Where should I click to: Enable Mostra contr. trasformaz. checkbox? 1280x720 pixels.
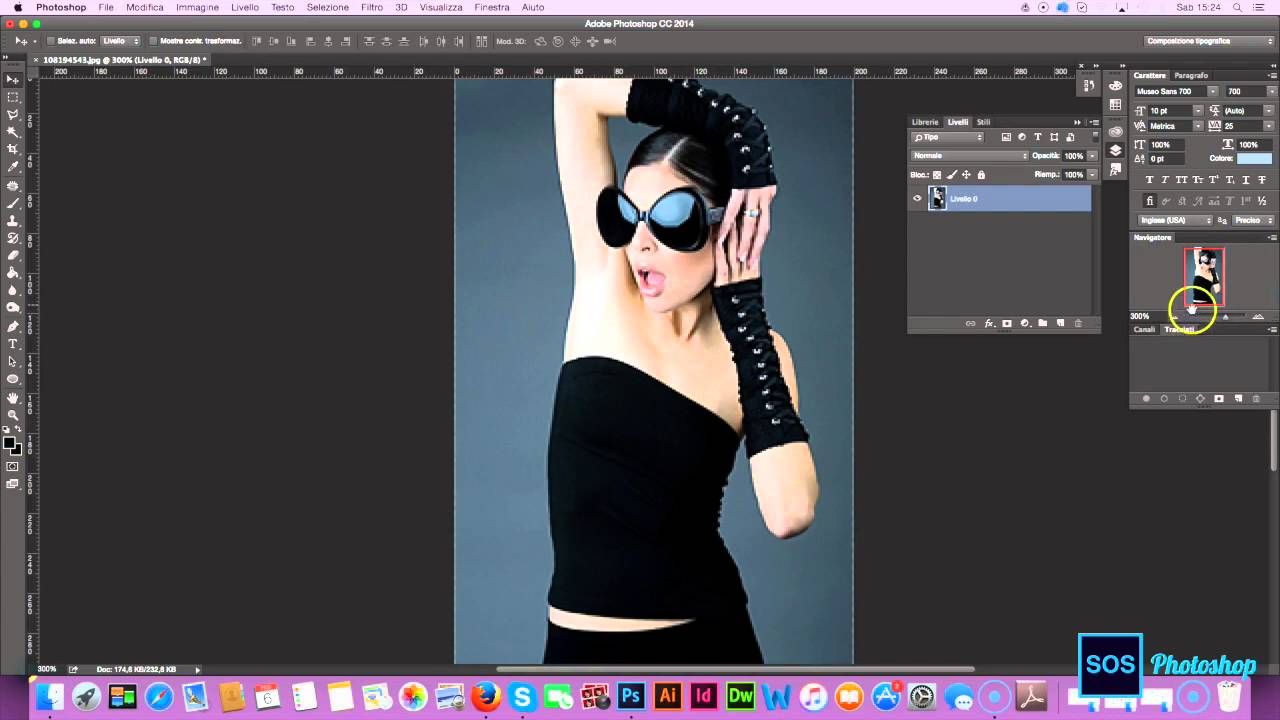152,41
